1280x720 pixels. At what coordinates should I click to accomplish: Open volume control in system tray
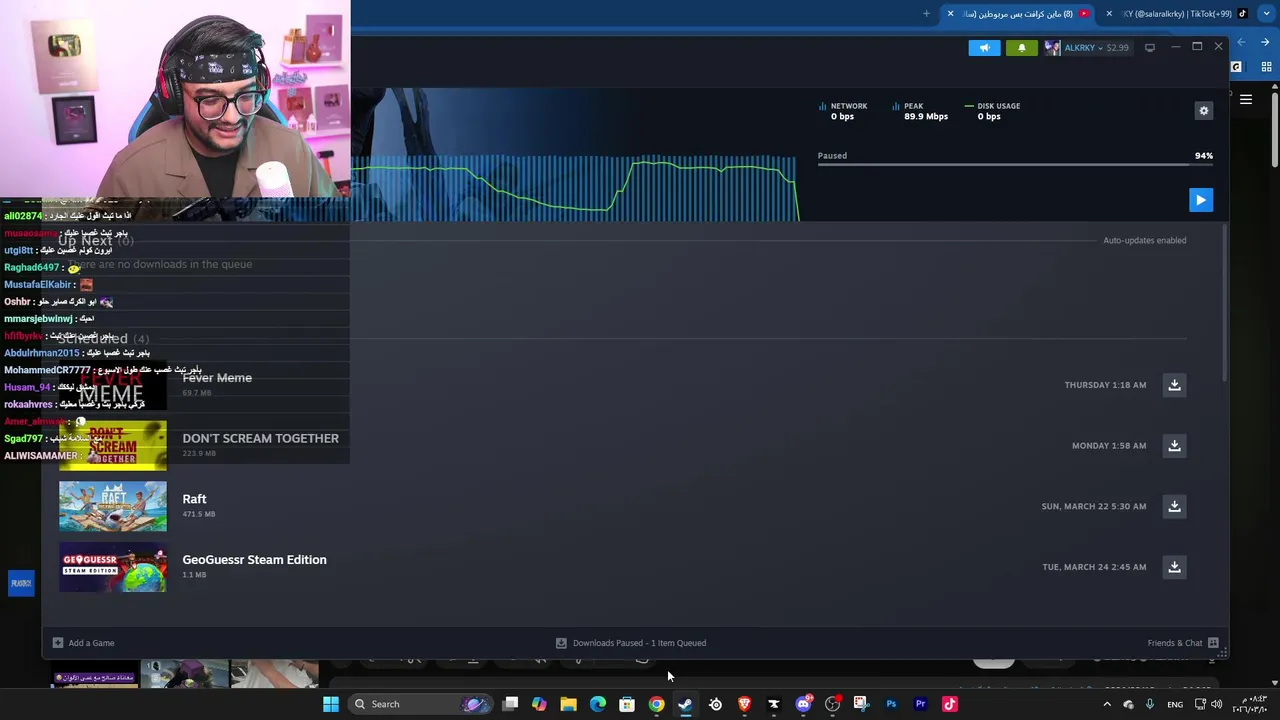1216,704
